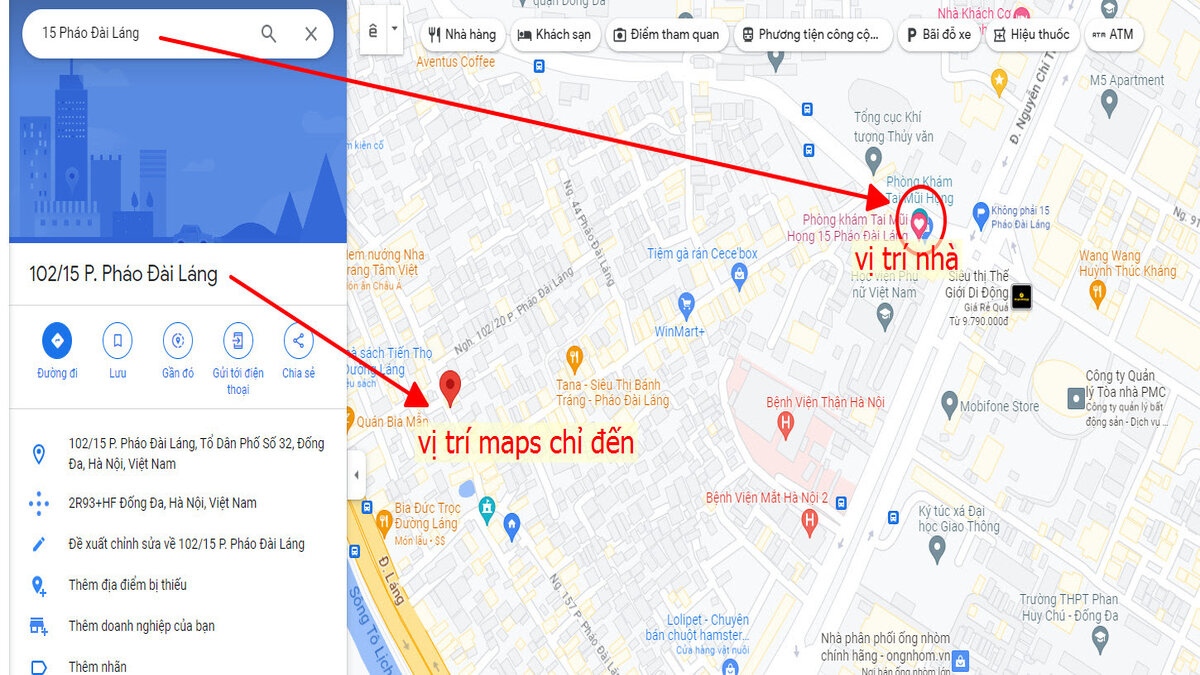Screen dimensions: 1200x675
Task: Filter map by Khách sạn
Action: point(554,34)
